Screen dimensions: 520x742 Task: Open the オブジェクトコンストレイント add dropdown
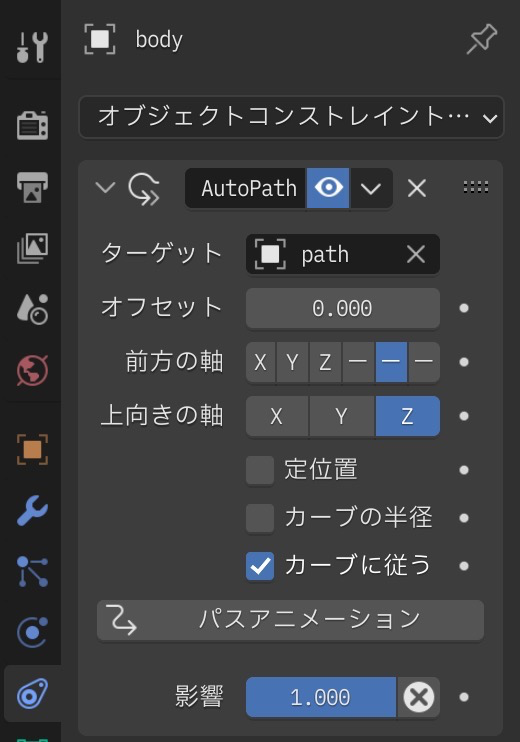click(291, 117)
